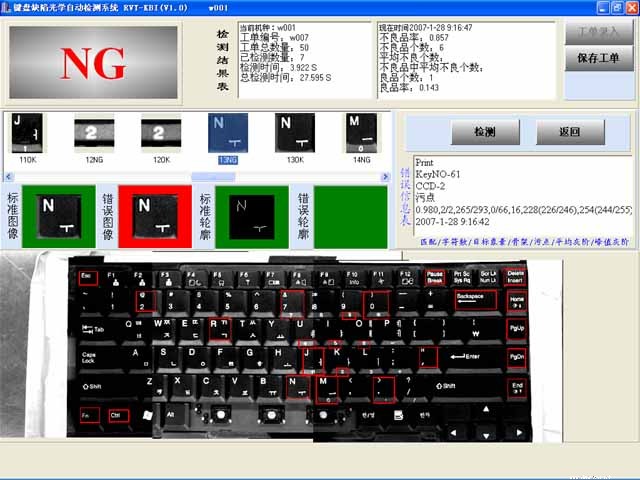This screenshot has height=480, width=640.
Task: Click the empty green error contour panel
Action: point(351,217)
